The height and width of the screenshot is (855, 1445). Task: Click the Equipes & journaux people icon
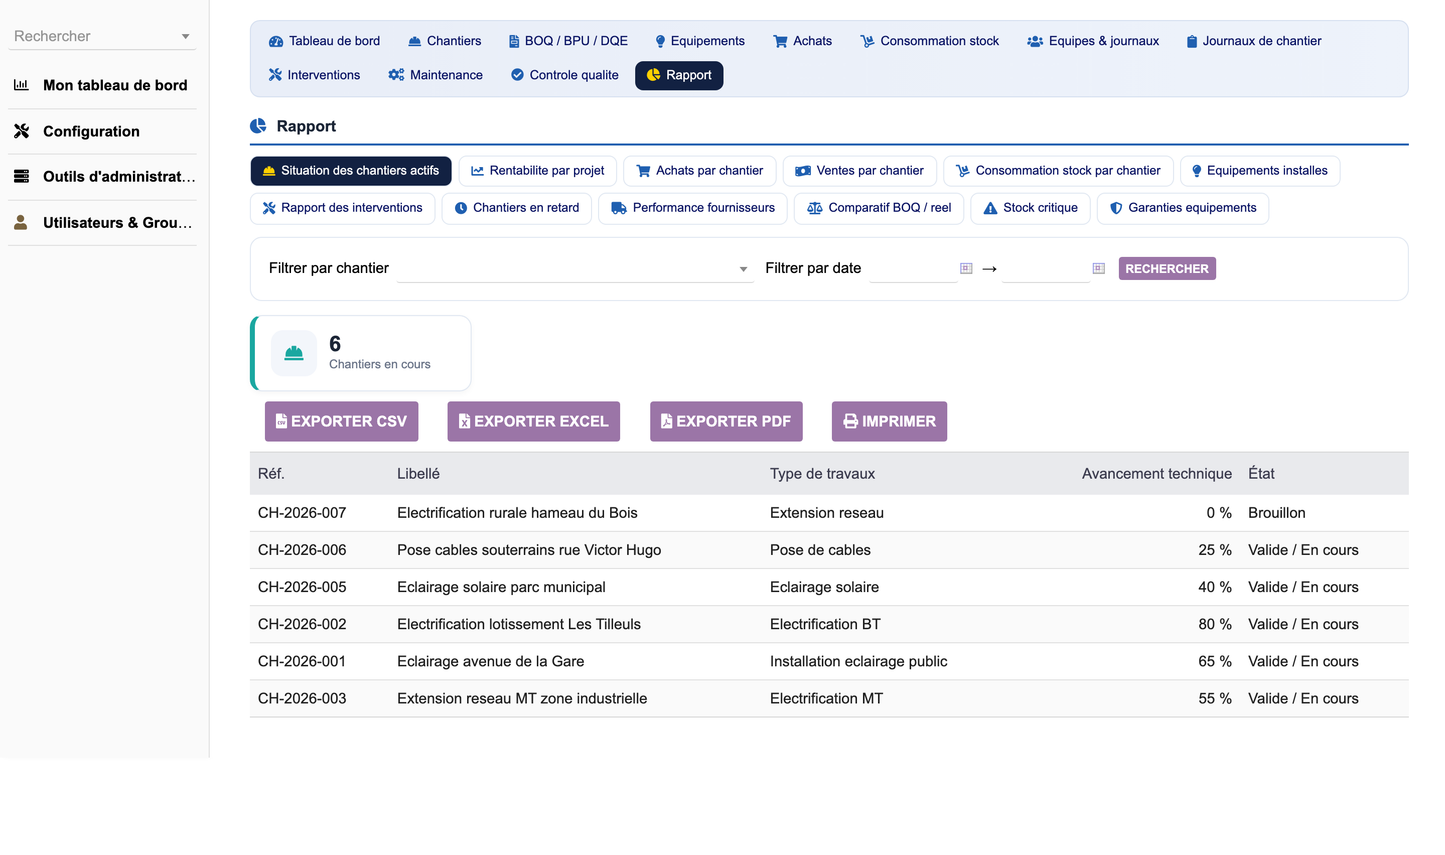coord(1035,42)
